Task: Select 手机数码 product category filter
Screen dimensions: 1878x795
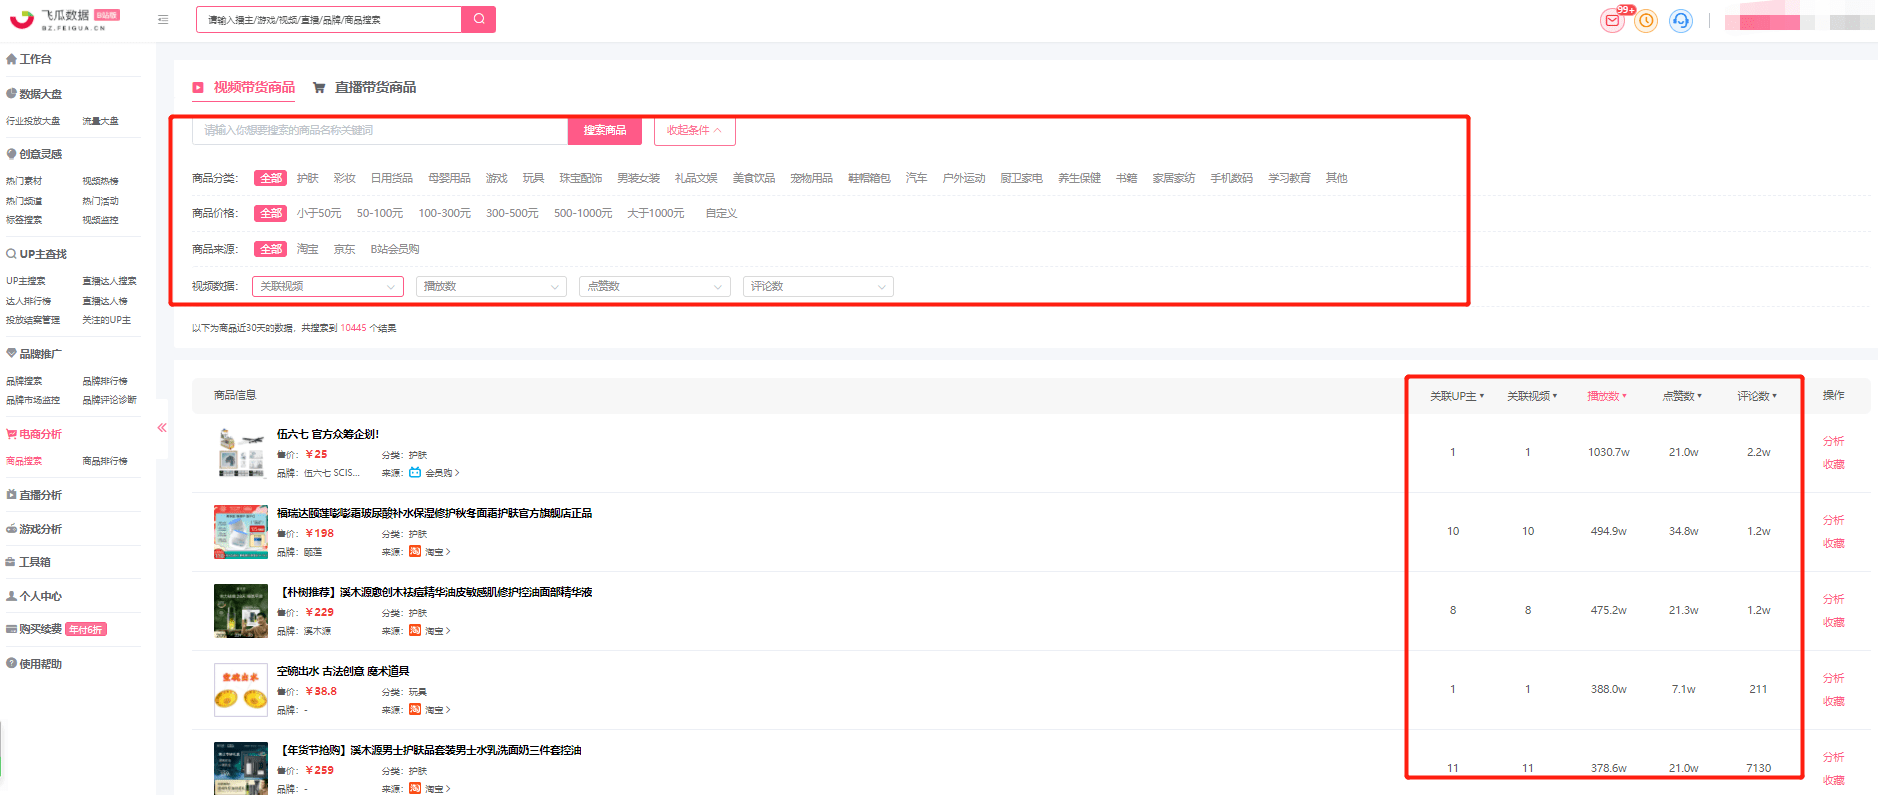Action: (x=1232, y=178)
